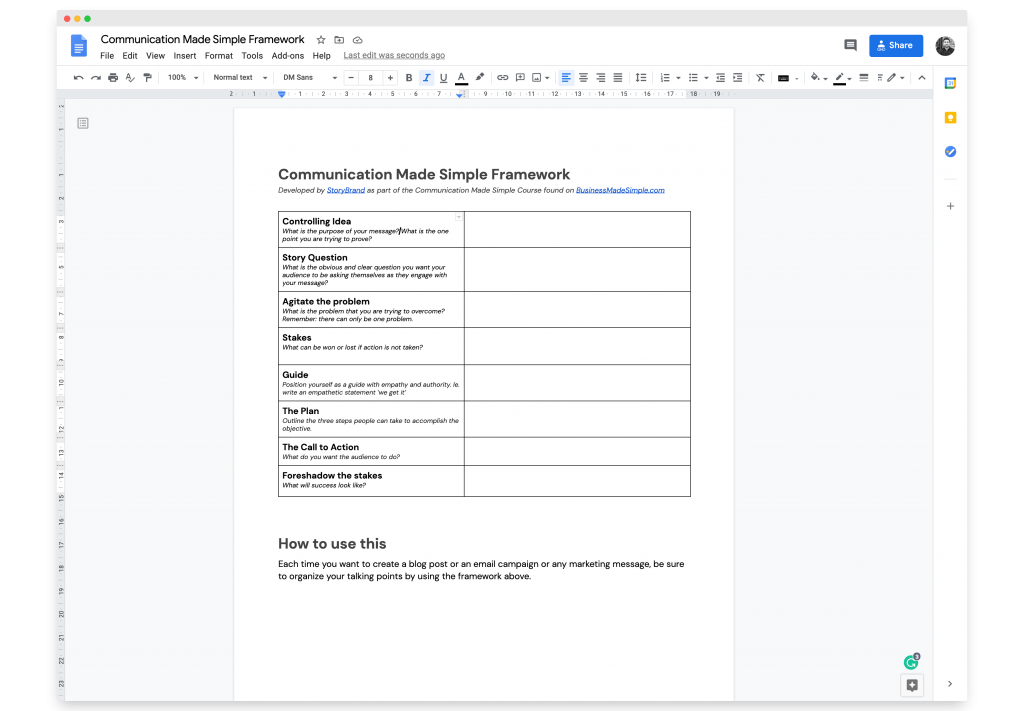Expand the insert image dropdown arrow
The image size is (1024, 711).
(547, 78)
